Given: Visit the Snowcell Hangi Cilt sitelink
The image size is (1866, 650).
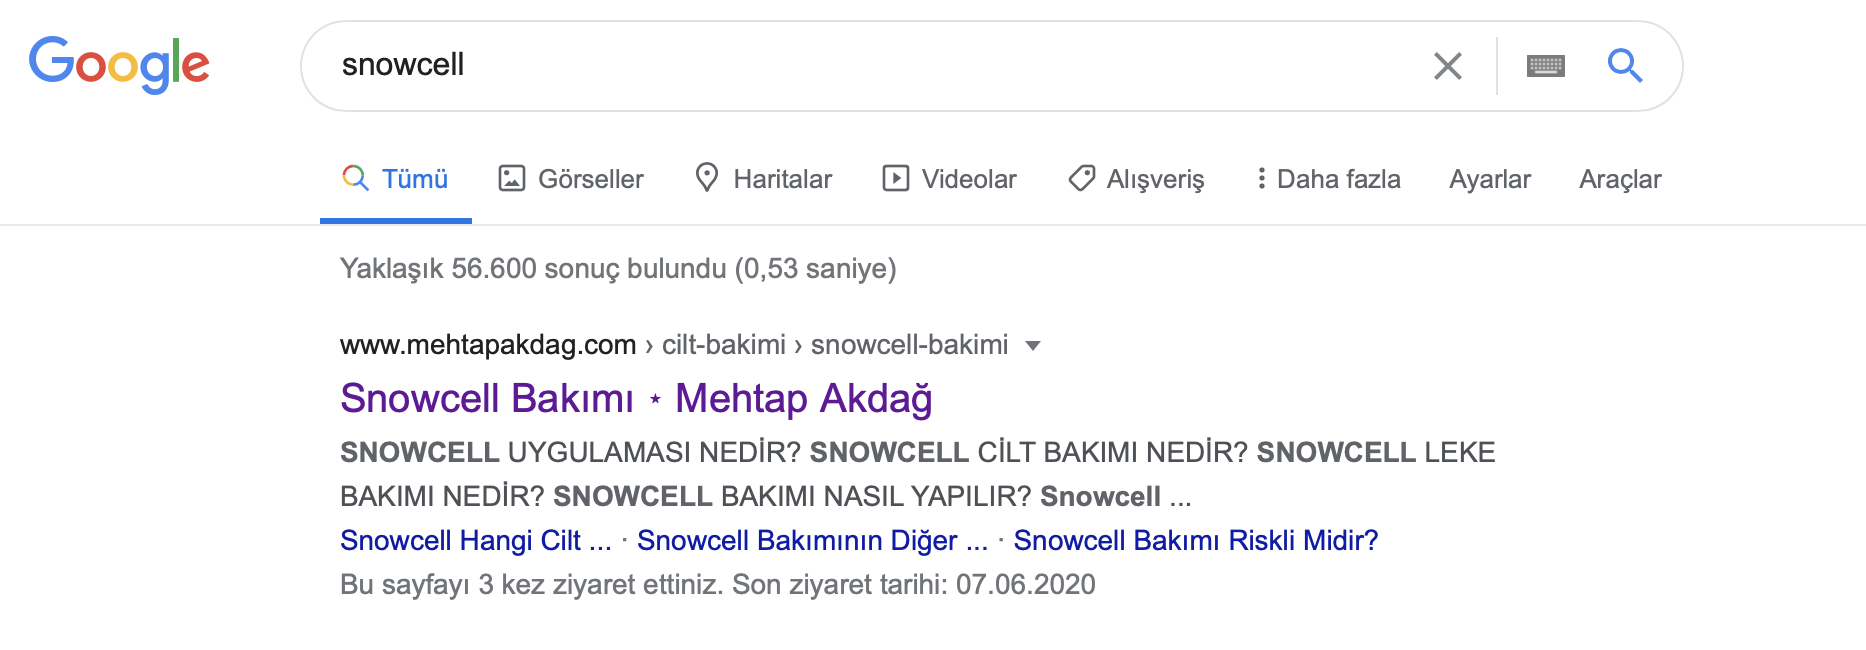Looking at the screenshot, I should 474,541.
